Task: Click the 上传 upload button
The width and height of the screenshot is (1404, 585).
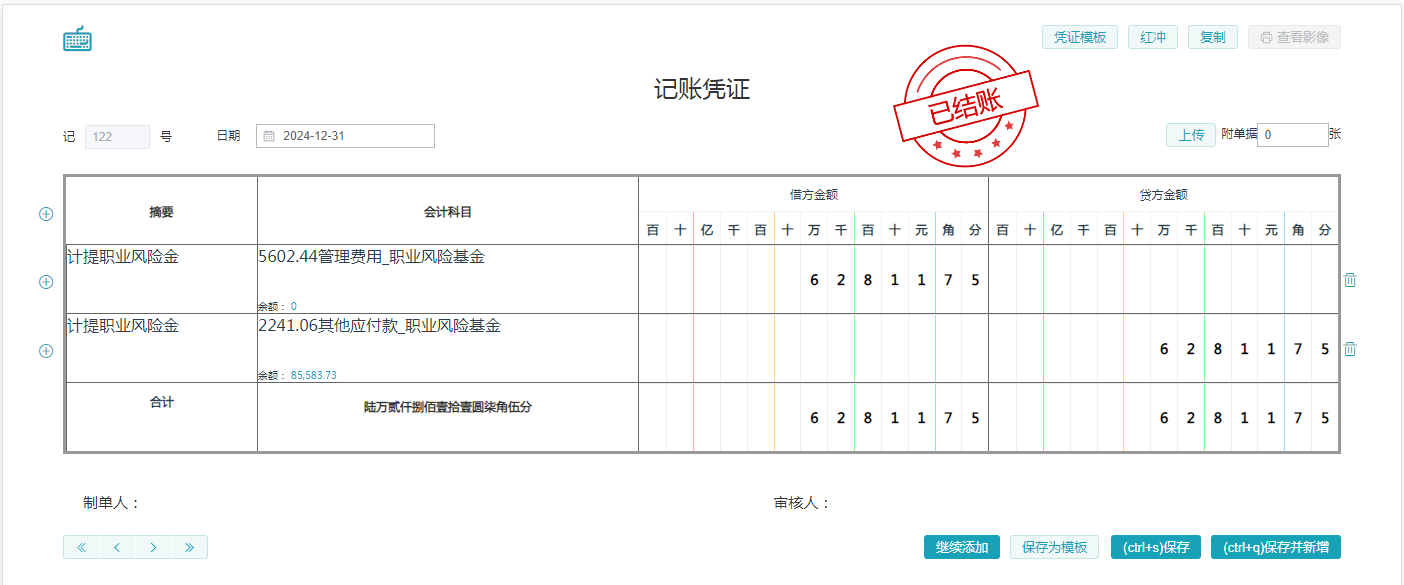Action: click(1190, 135)
